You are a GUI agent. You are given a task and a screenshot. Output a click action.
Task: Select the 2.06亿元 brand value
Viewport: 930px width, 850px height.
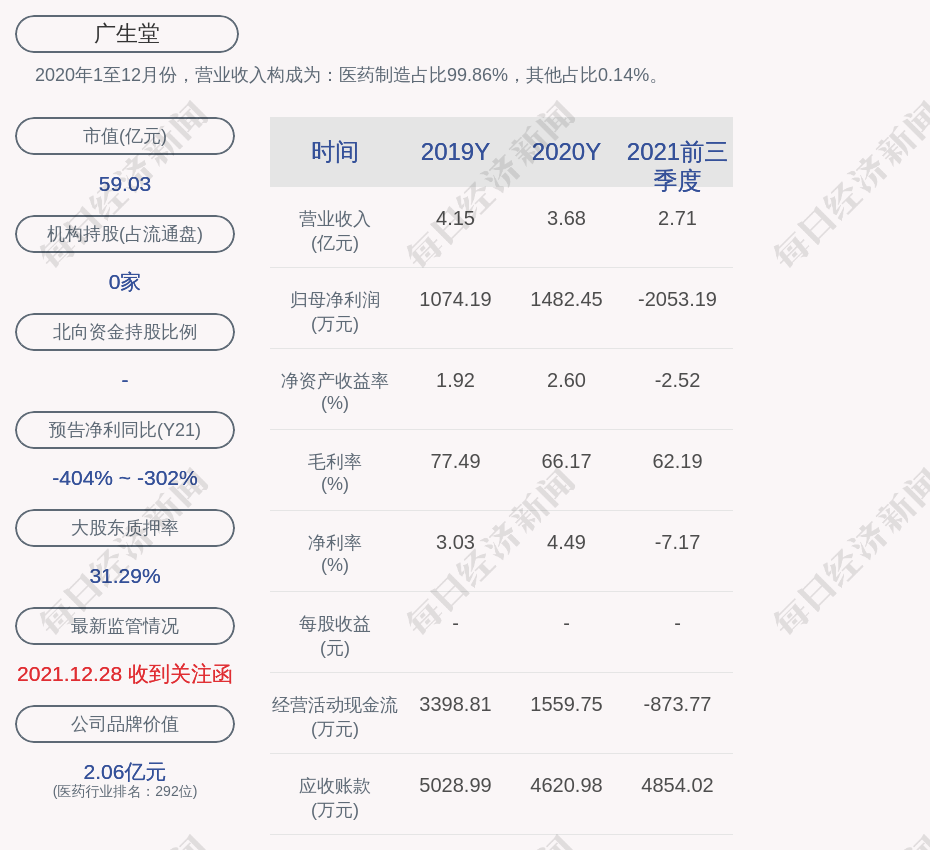[x=125, y=772]
